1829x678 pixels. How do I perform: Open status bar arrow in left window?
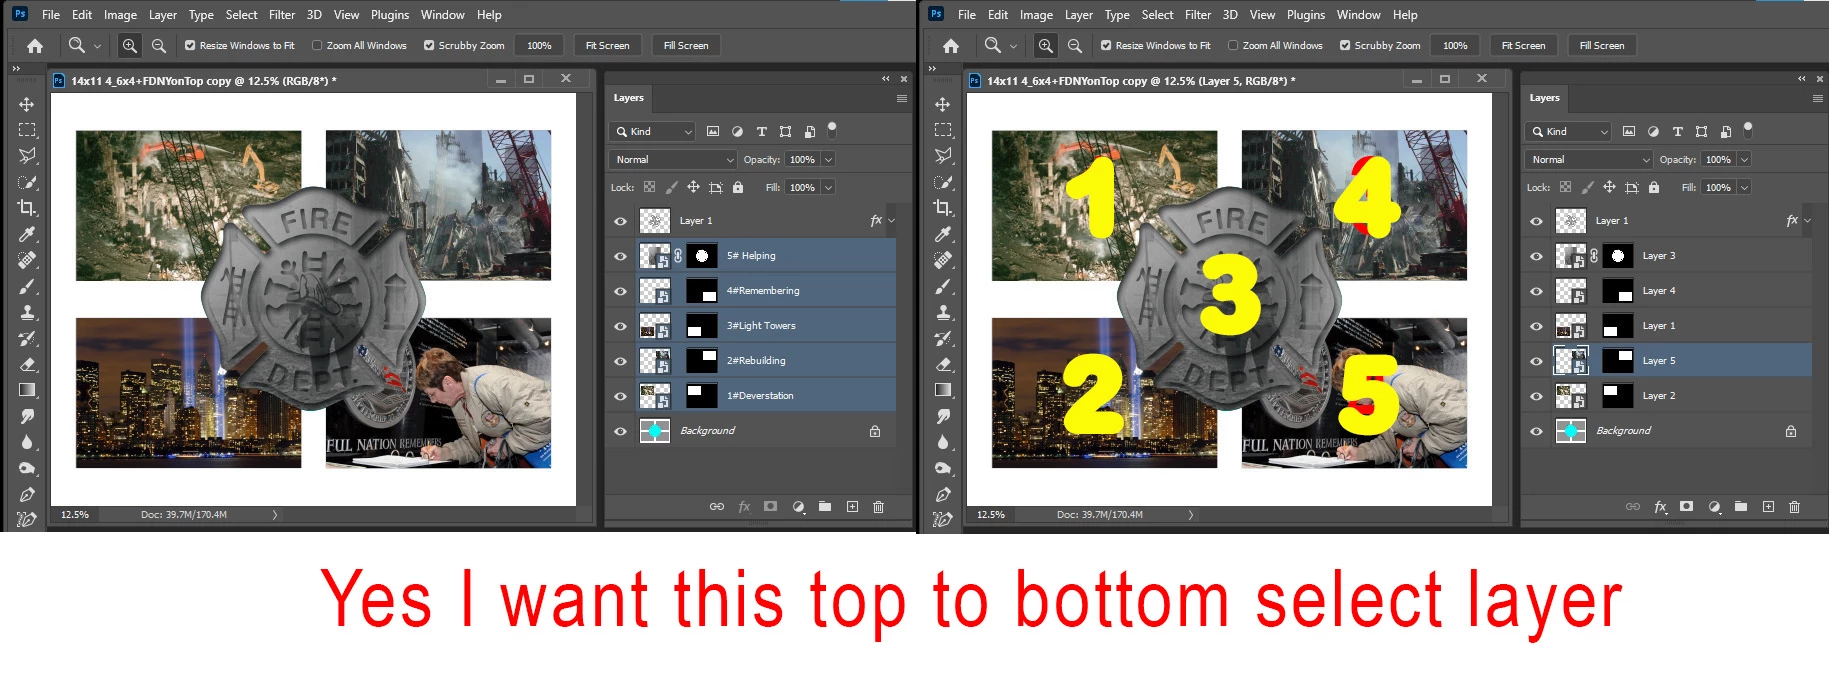pos(275,515)
